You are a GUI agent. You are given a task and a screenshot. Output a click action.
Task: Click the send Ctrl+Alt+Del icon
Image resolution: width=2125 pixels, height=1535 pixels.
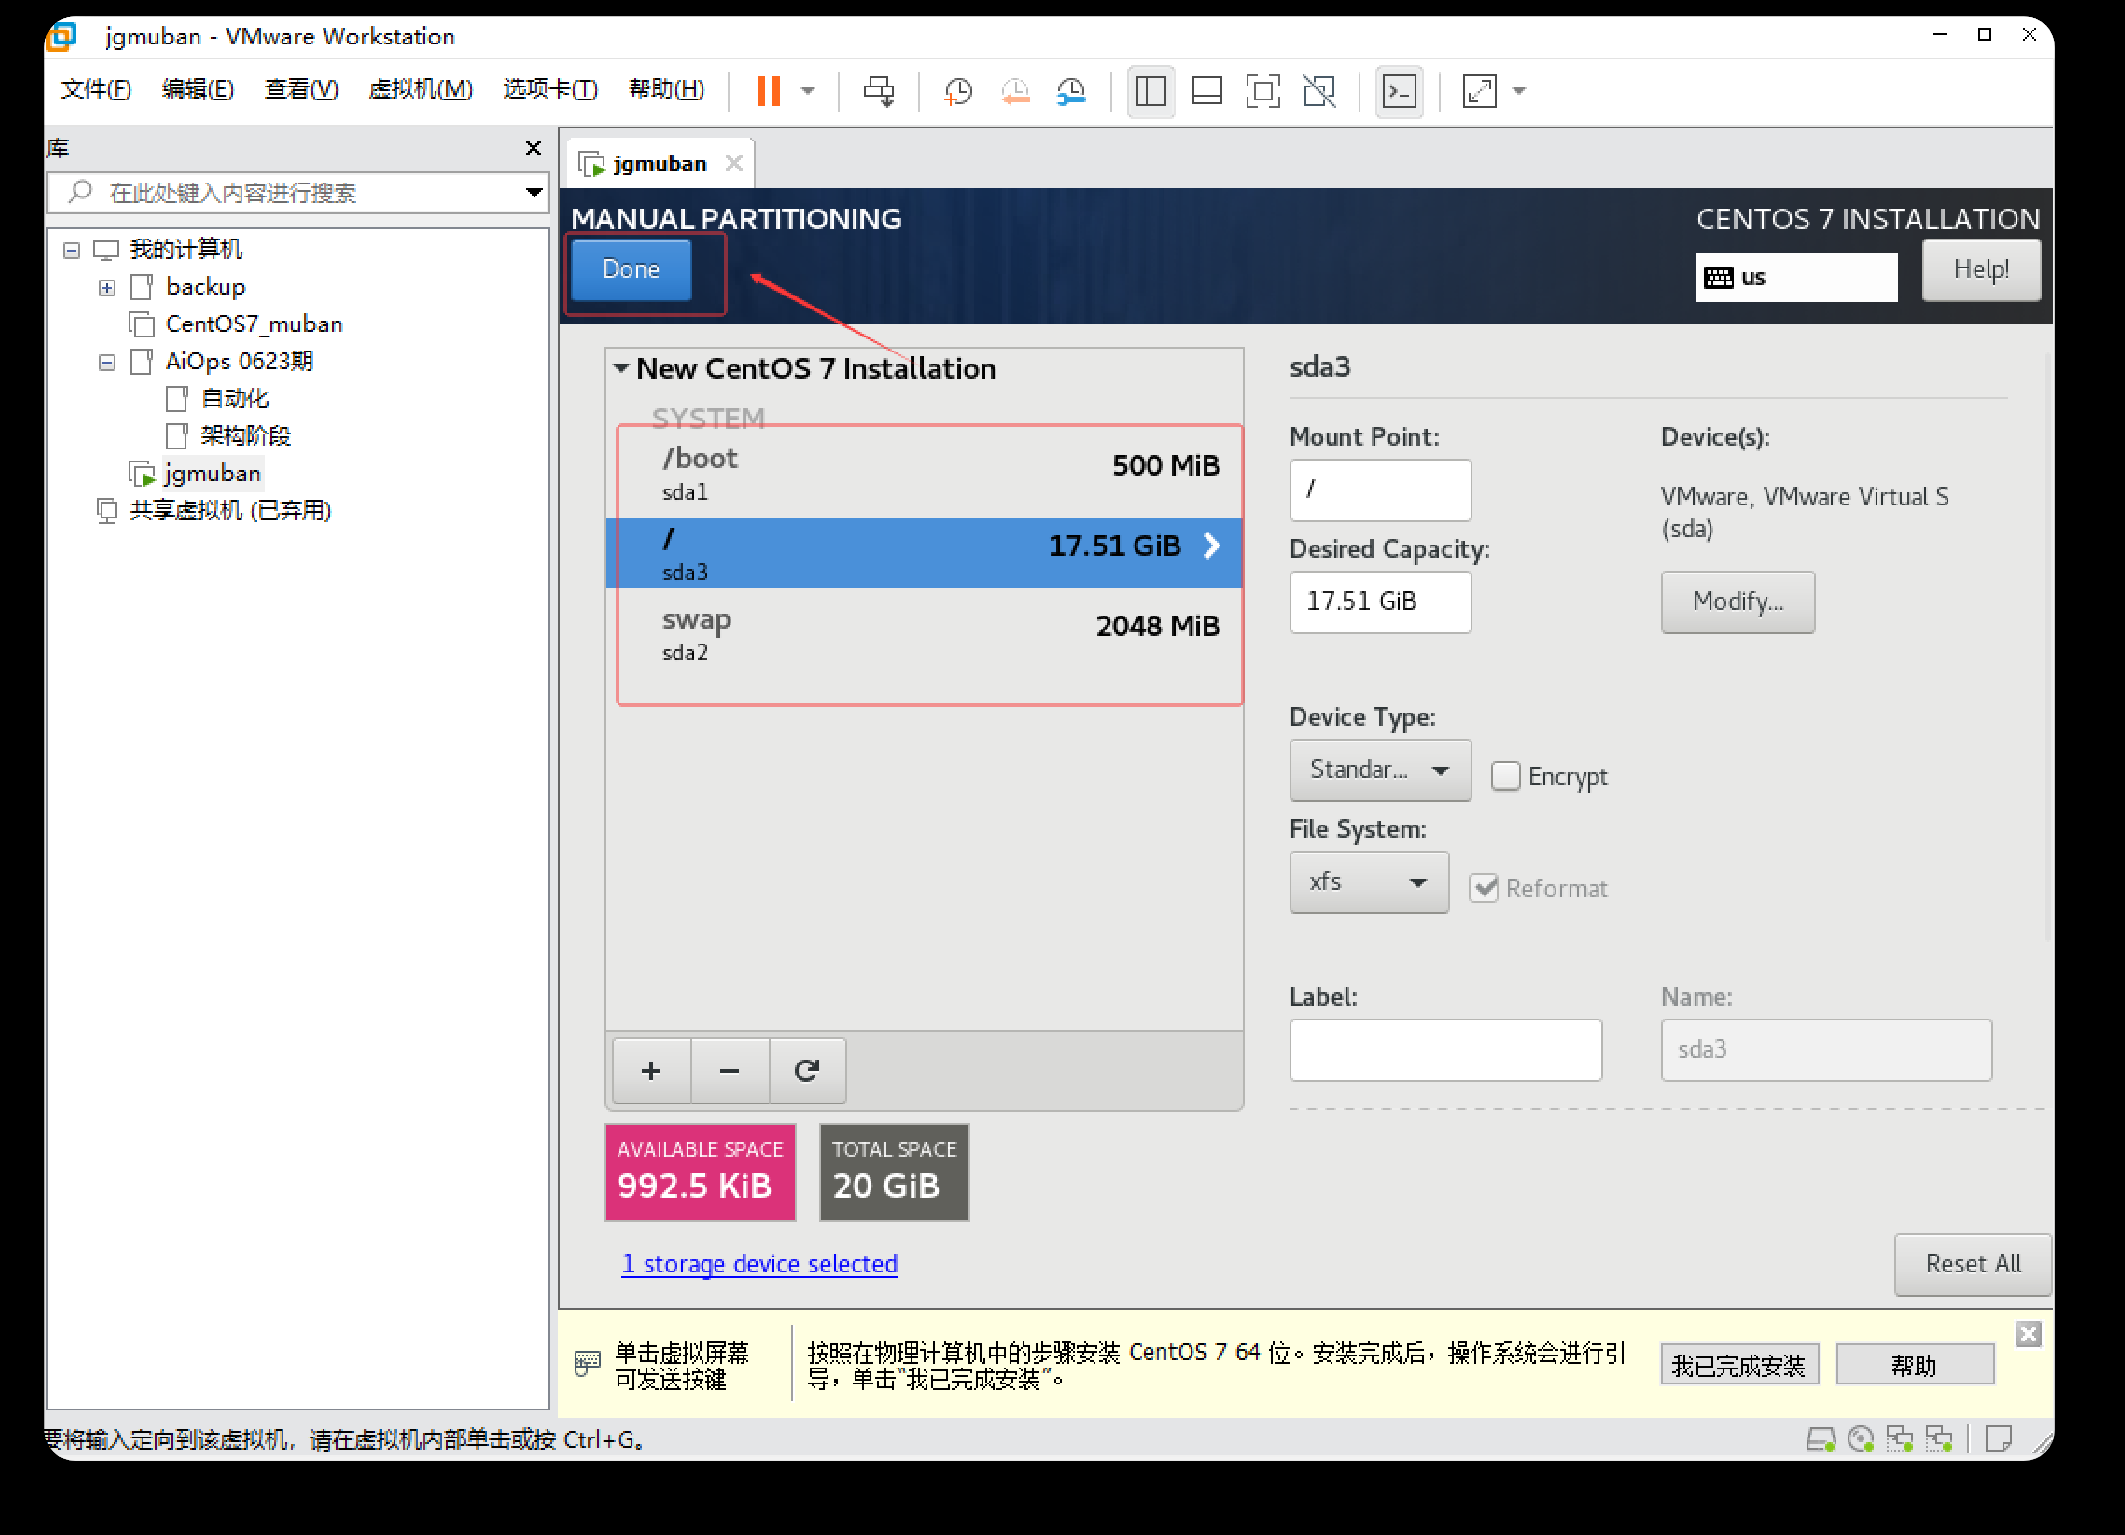[879, 91]
